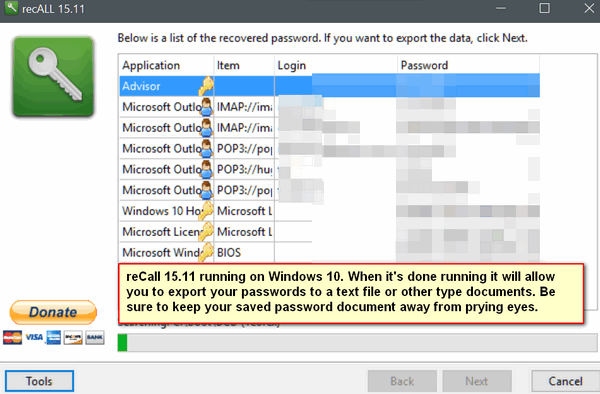600x394 pixels.
Task: Sort list by Application column header
Action: pos(166,65)
